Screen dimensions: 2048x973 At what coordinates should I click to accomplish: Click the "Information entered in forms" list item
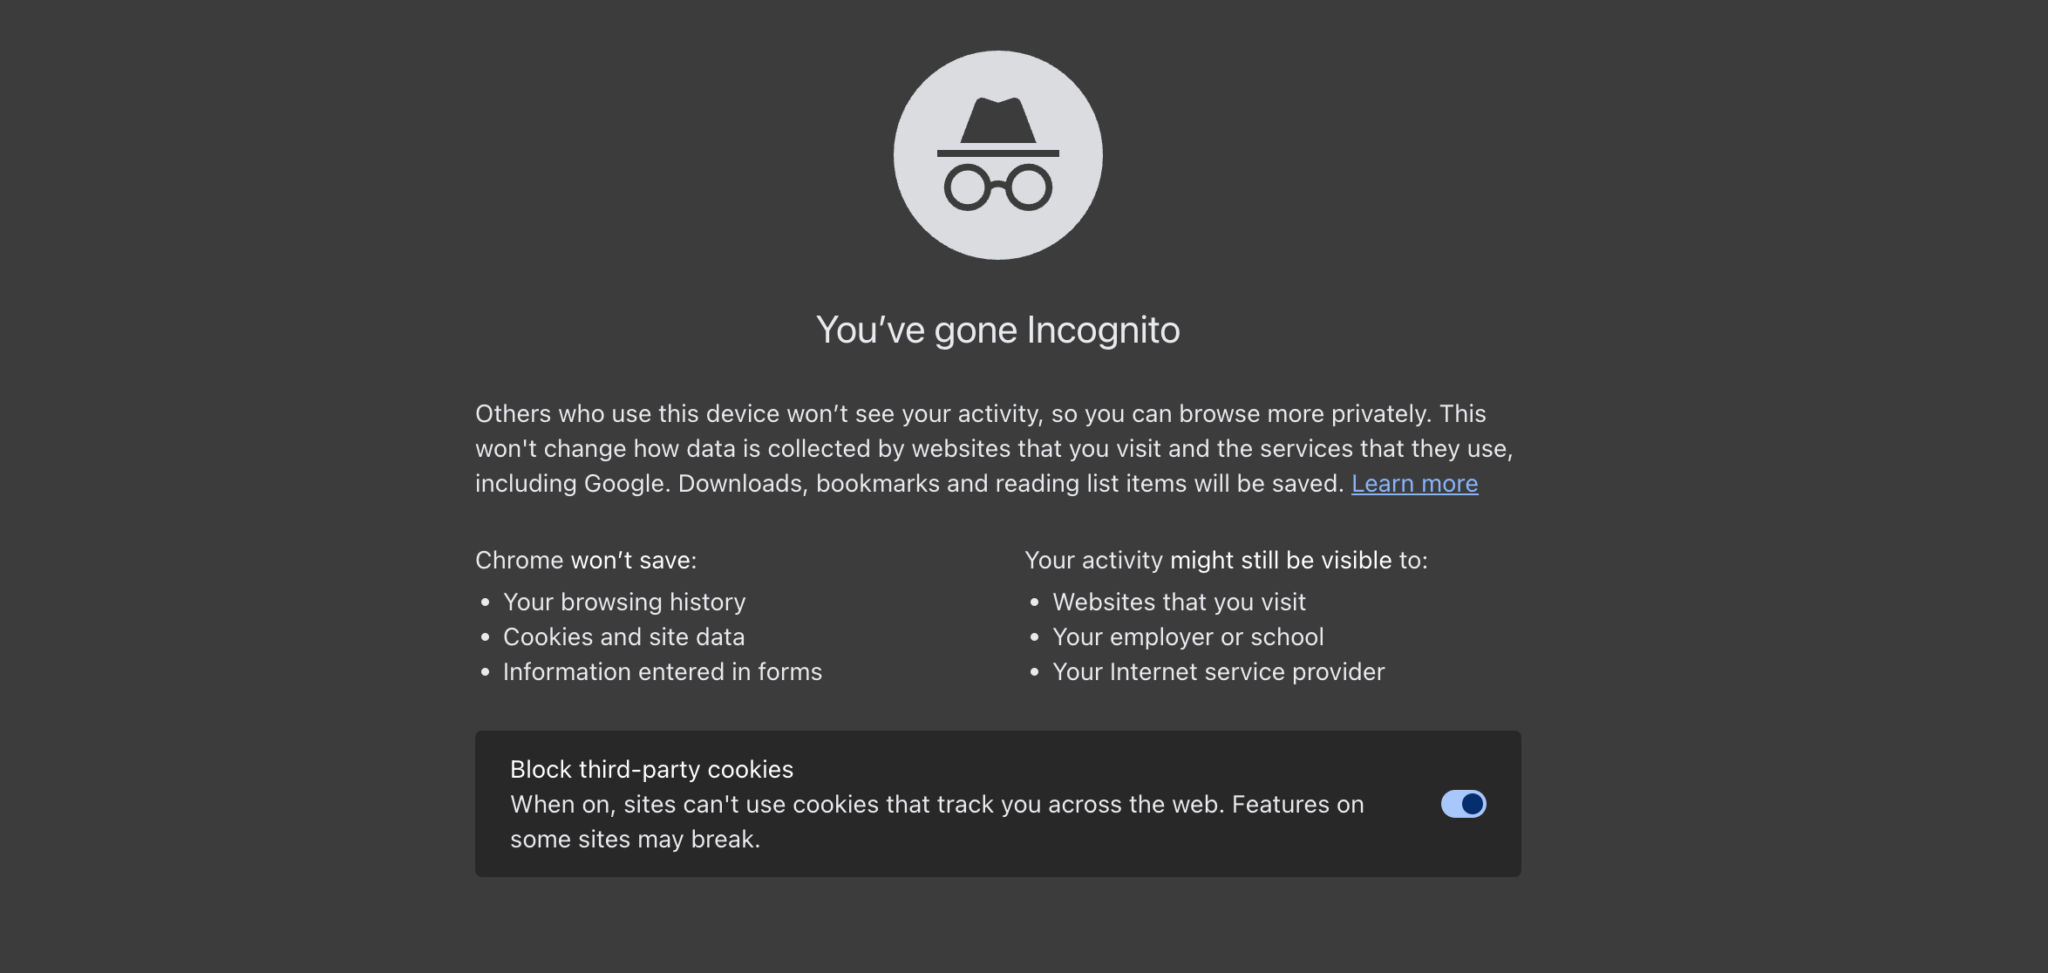662,672
